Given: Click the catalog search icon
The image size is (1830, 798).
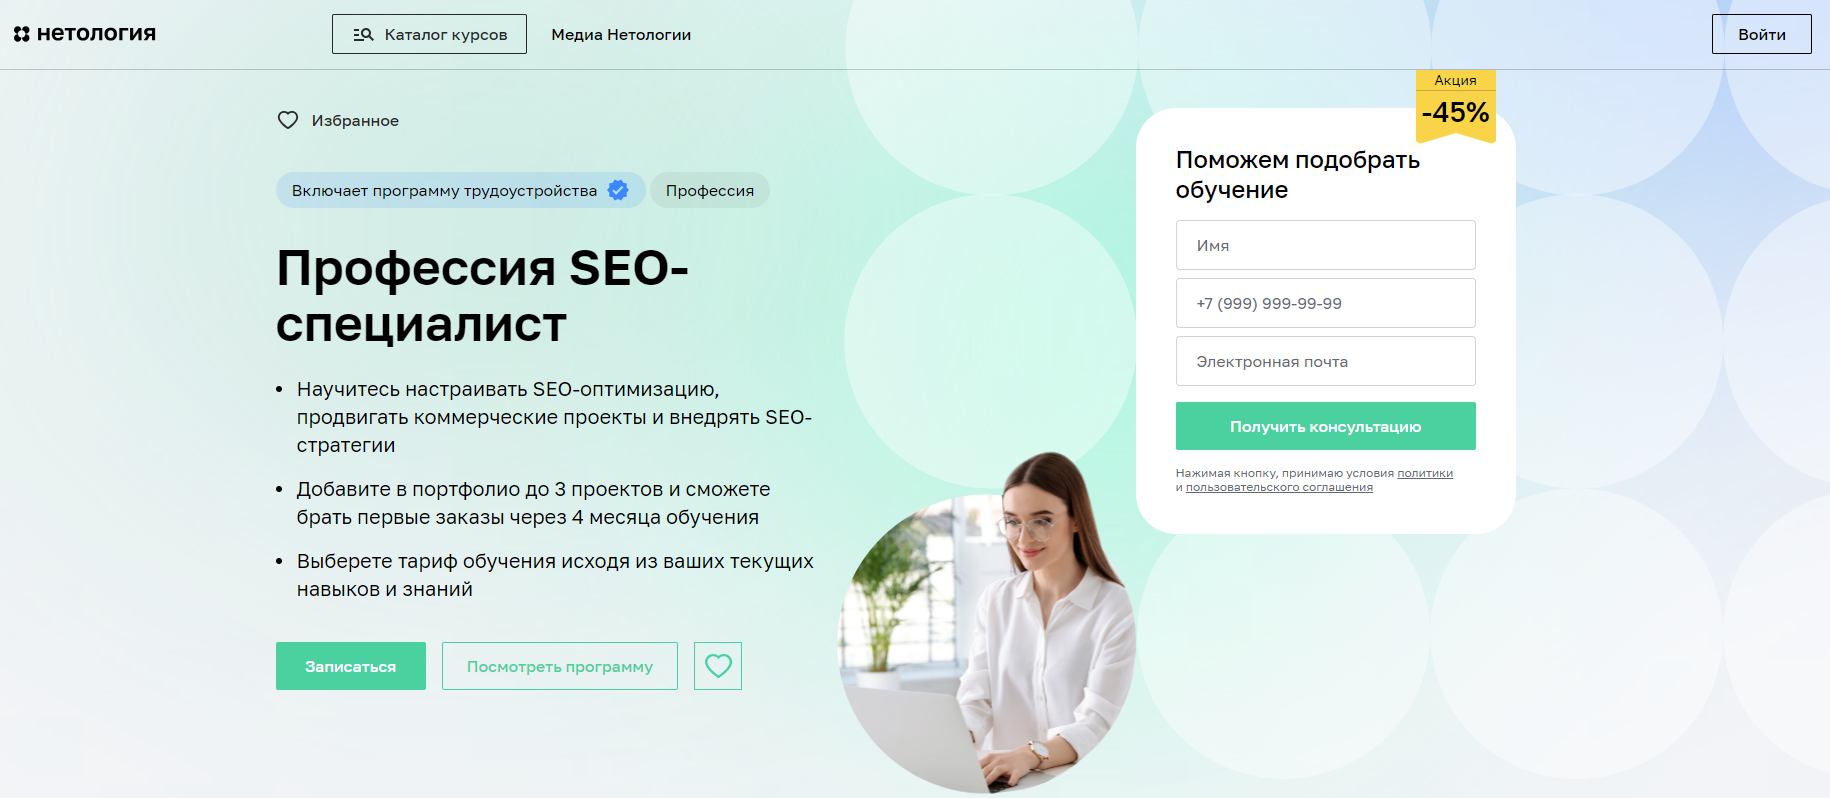Looking at the screenshot, I should [x=363, y=34].
